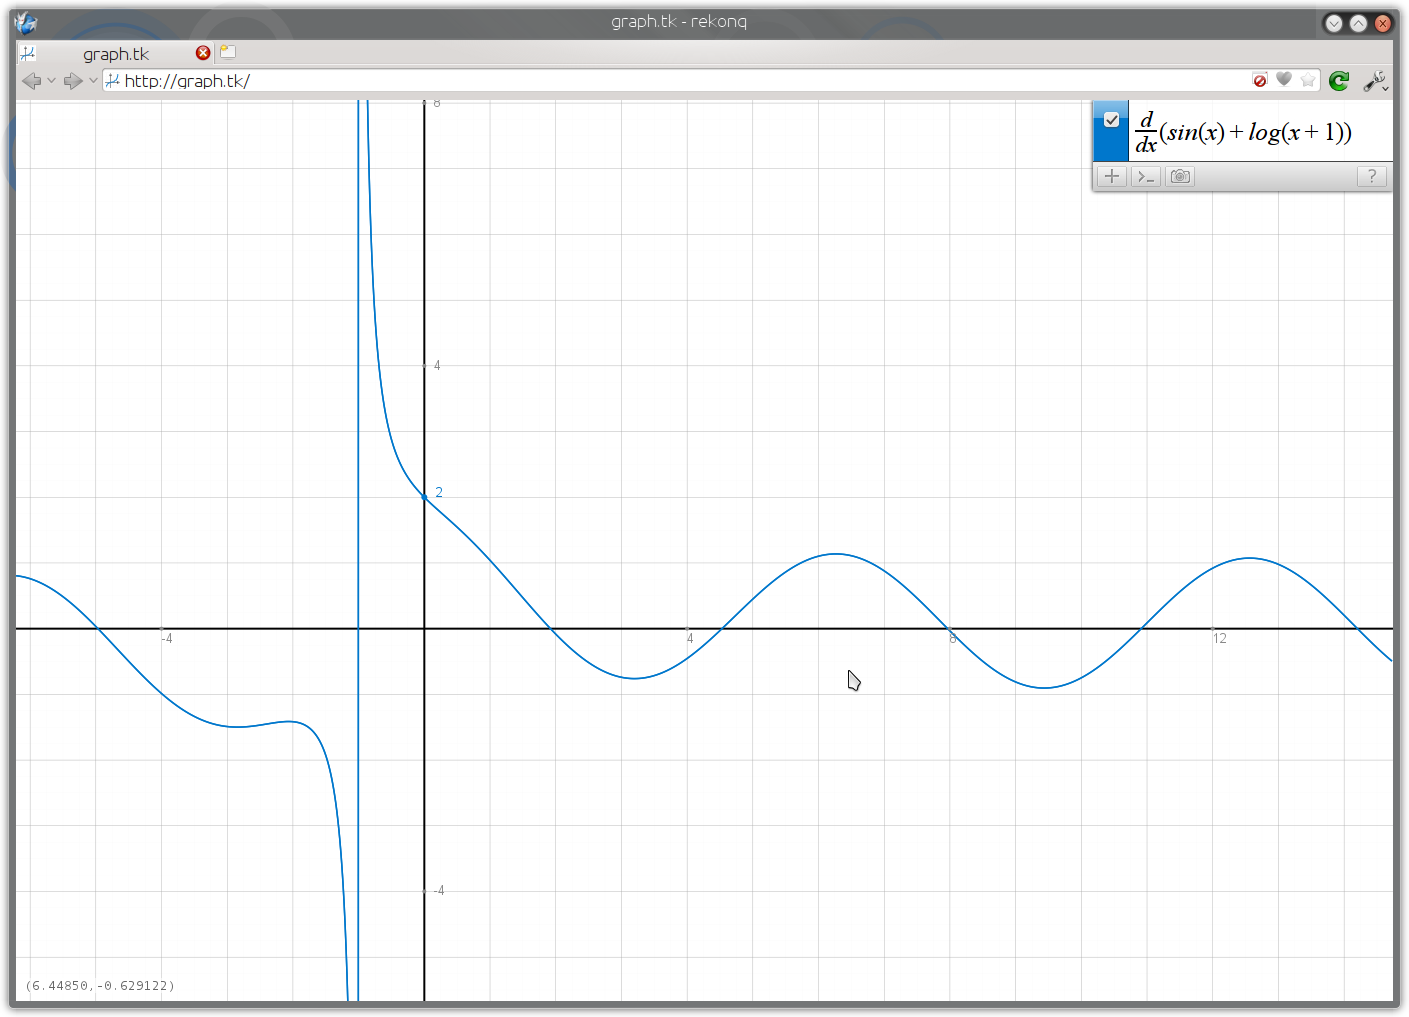Expand the forward history dropdown arrow

click(x=93, y=81)
